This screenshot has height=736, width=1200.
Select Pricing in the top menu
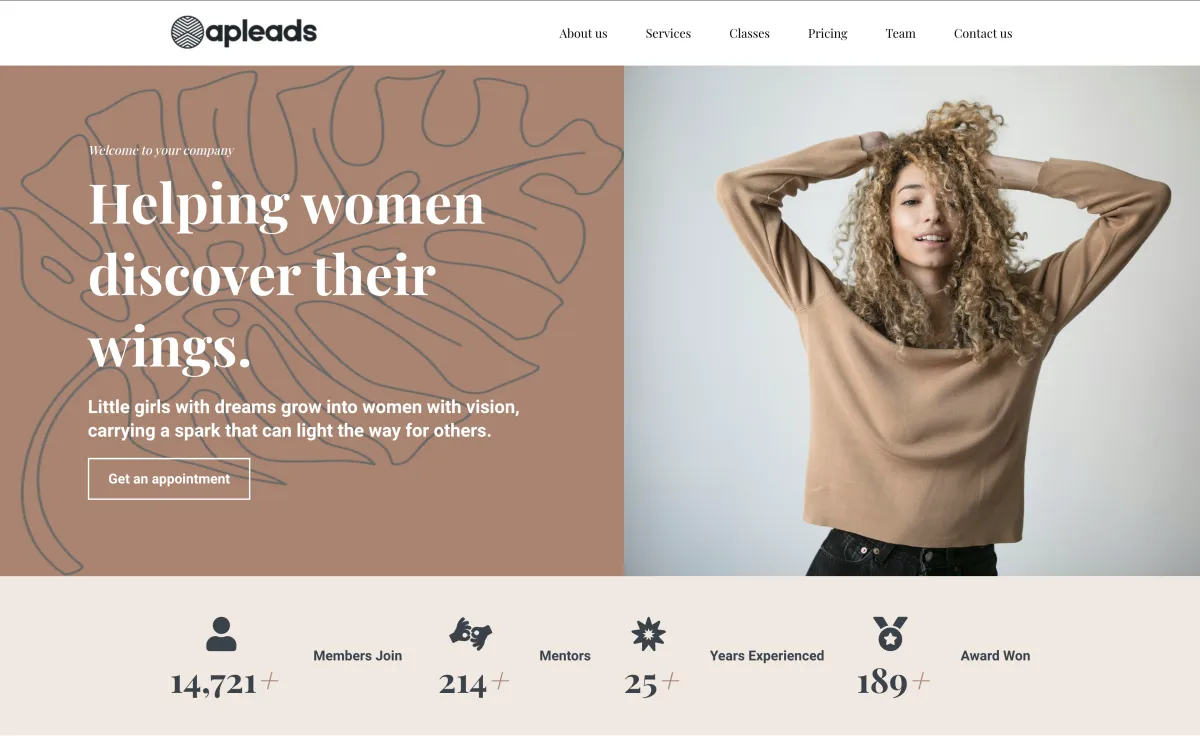[x=827, y=33]
